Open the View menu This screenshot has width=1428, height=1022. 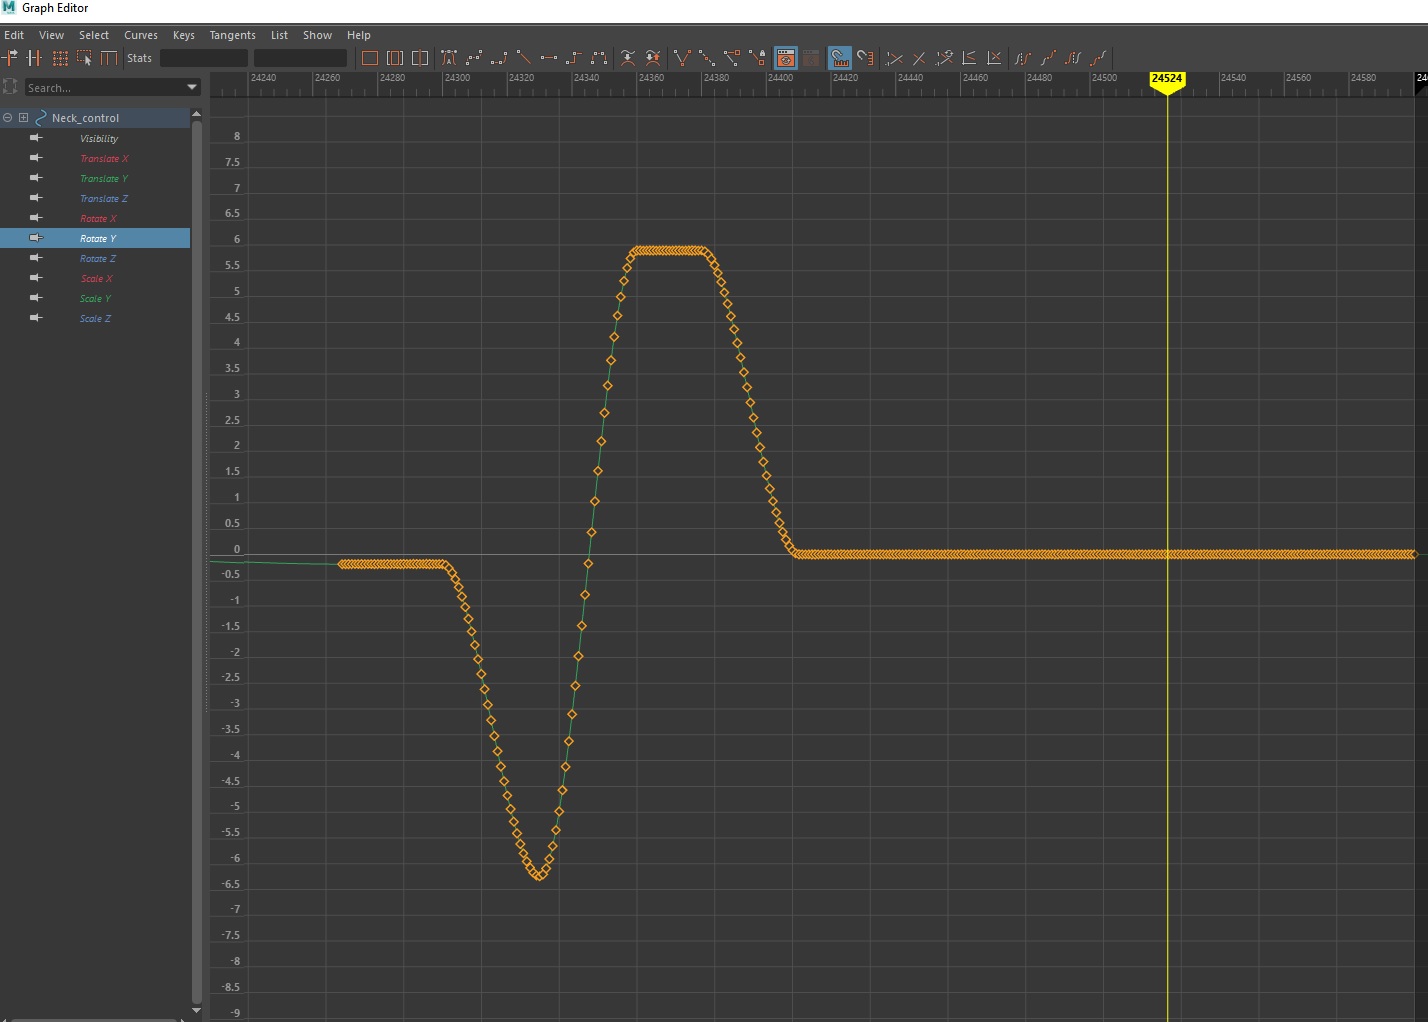[51, 35]
